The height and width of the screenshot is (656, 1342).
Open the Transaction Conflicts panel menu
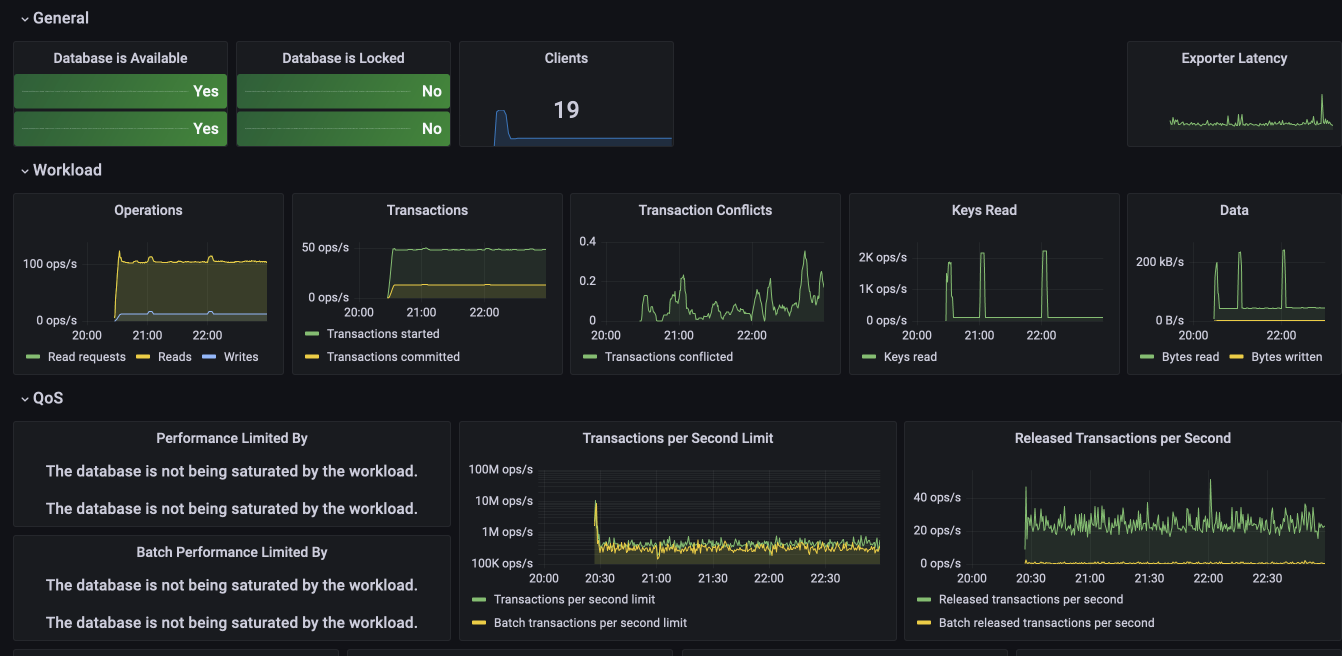click(705, 210)
